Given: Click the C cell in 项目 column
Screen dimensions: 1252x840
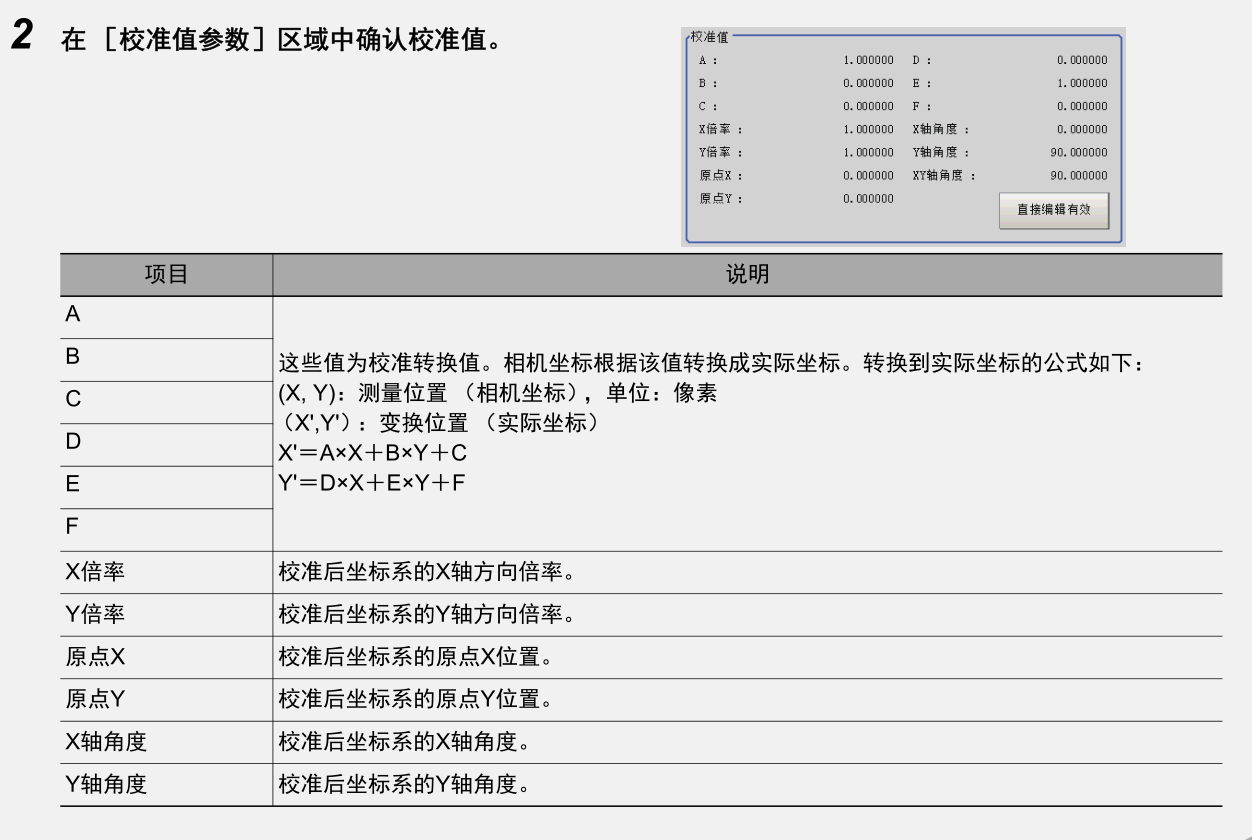Looking at the screenshot, I should click(166, 401).
